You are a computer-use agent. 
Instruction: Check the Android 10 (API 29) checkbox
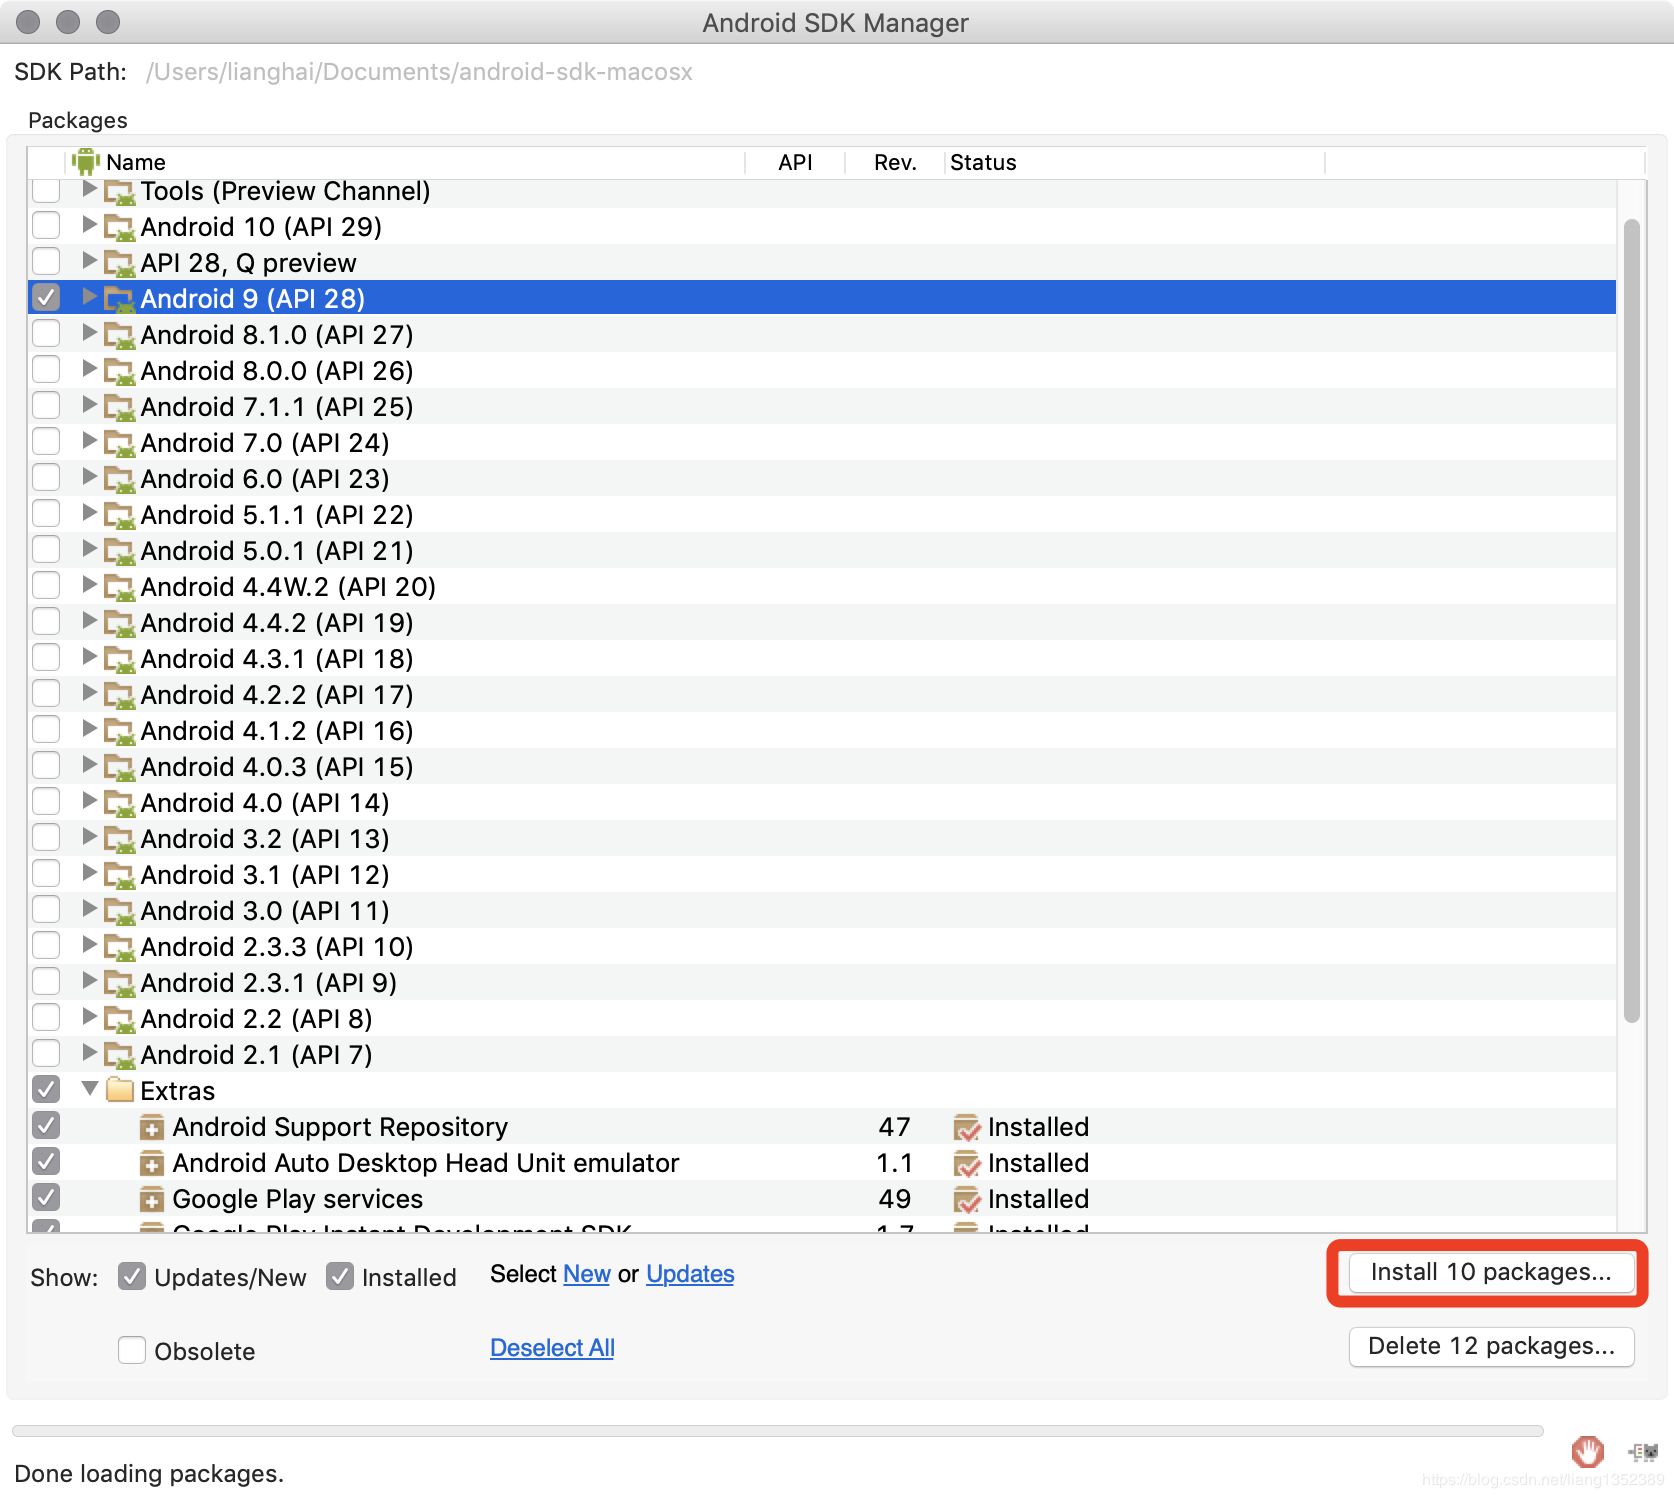click(x=46, y=225)
